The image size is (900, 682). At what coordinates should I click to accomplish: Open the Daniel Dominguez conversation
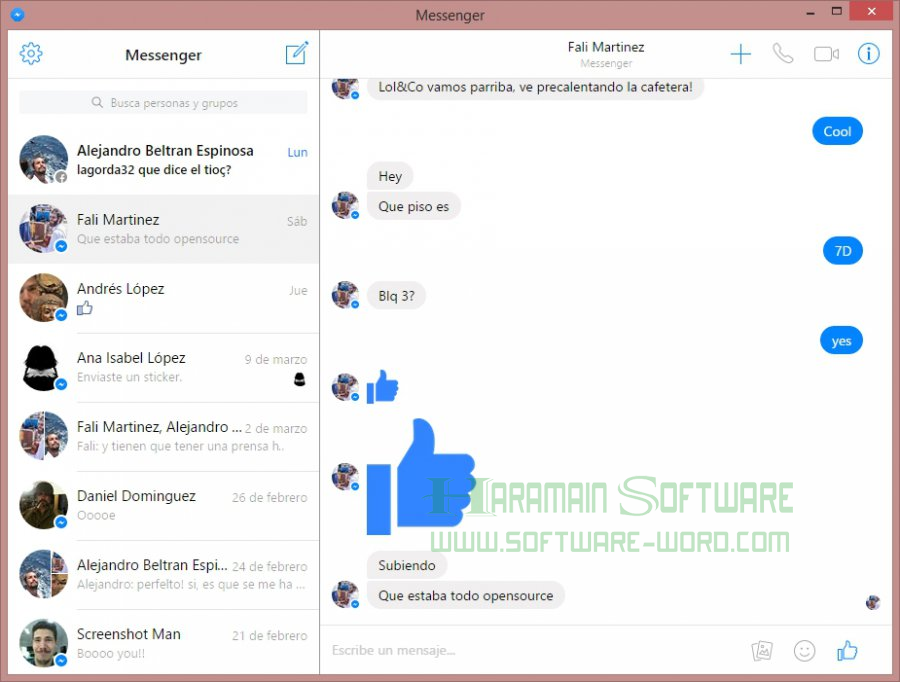(x=164, y=505)
